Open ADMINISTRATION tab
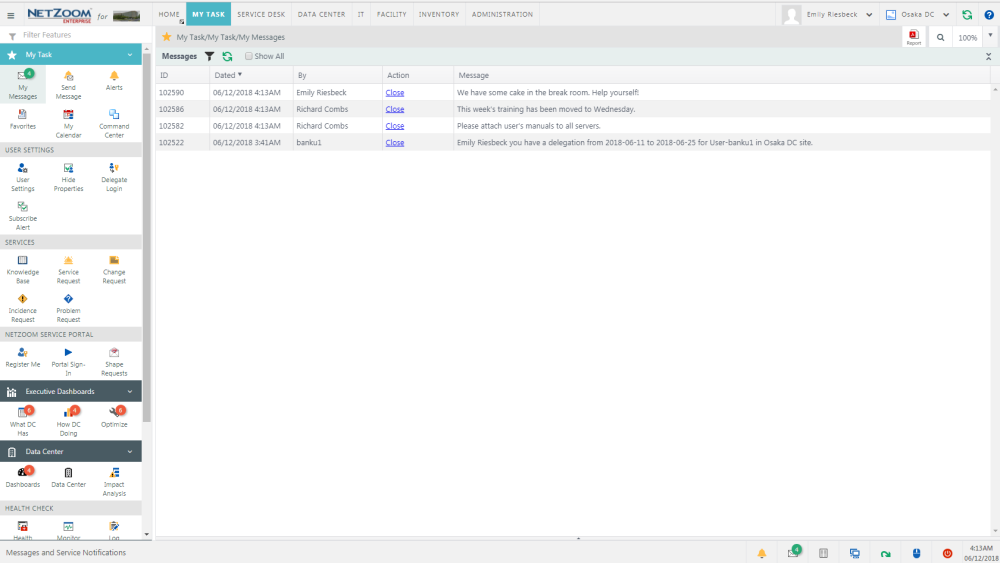Image resolution: width=1000 pixels, height=563 pixels. [503, 14]
